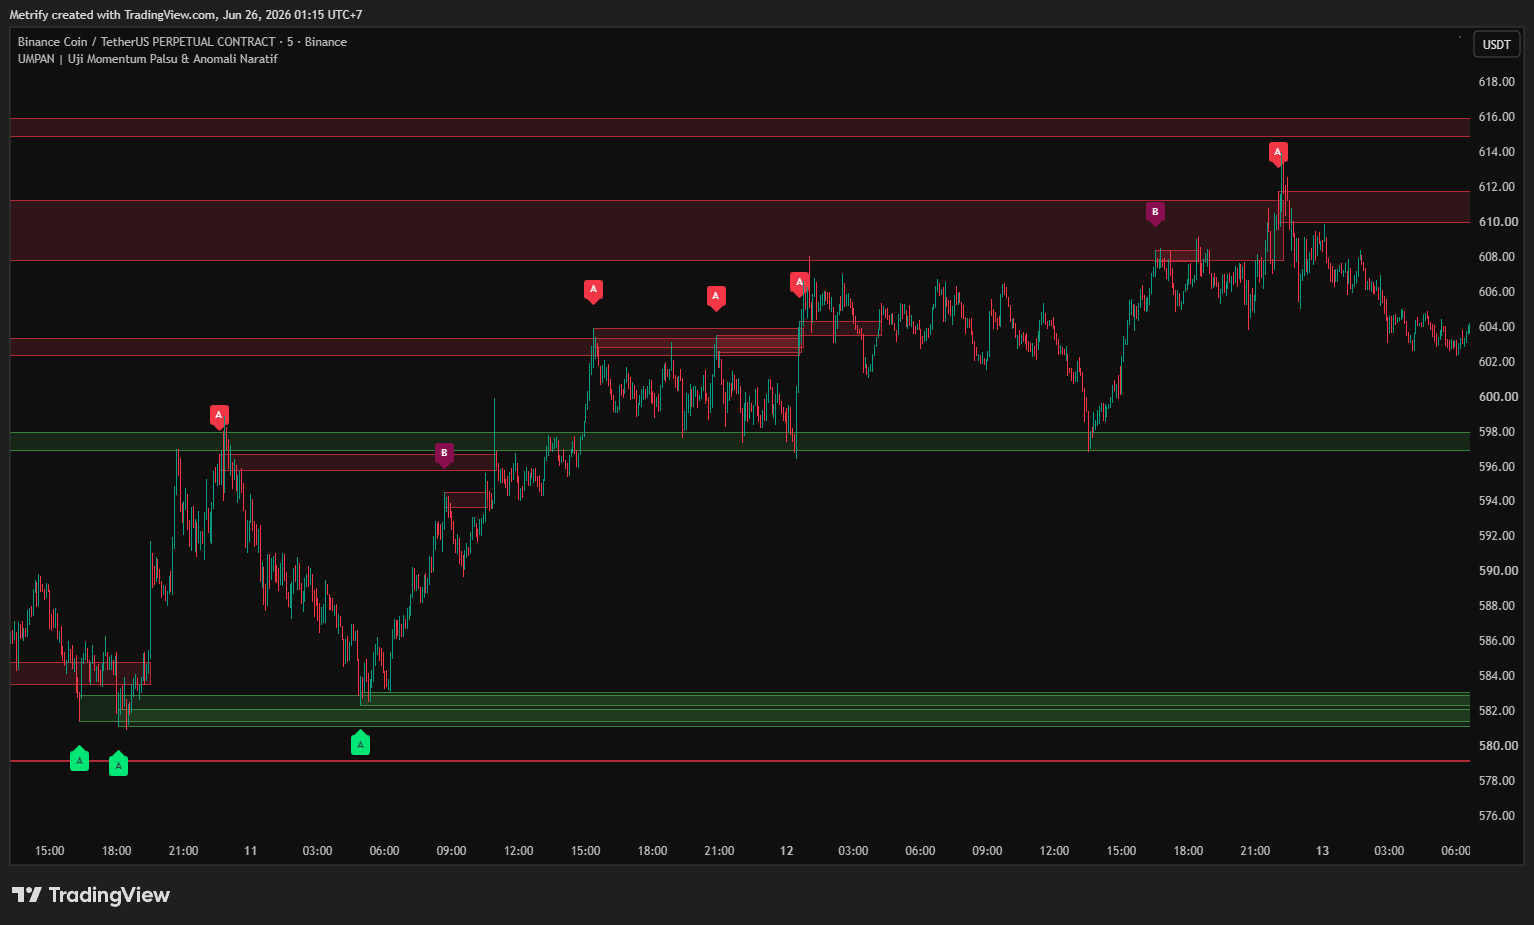Click the 594.00 price axis label
The width and height of the screenshot is (1534, 925).
pyautogui.click(x=1497, y=501)
